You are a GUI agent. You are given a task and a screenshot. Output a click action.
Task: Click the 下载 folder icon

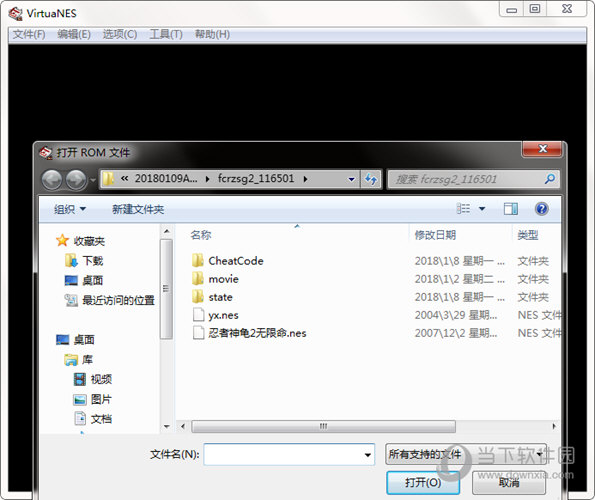[x=71, y=261]
